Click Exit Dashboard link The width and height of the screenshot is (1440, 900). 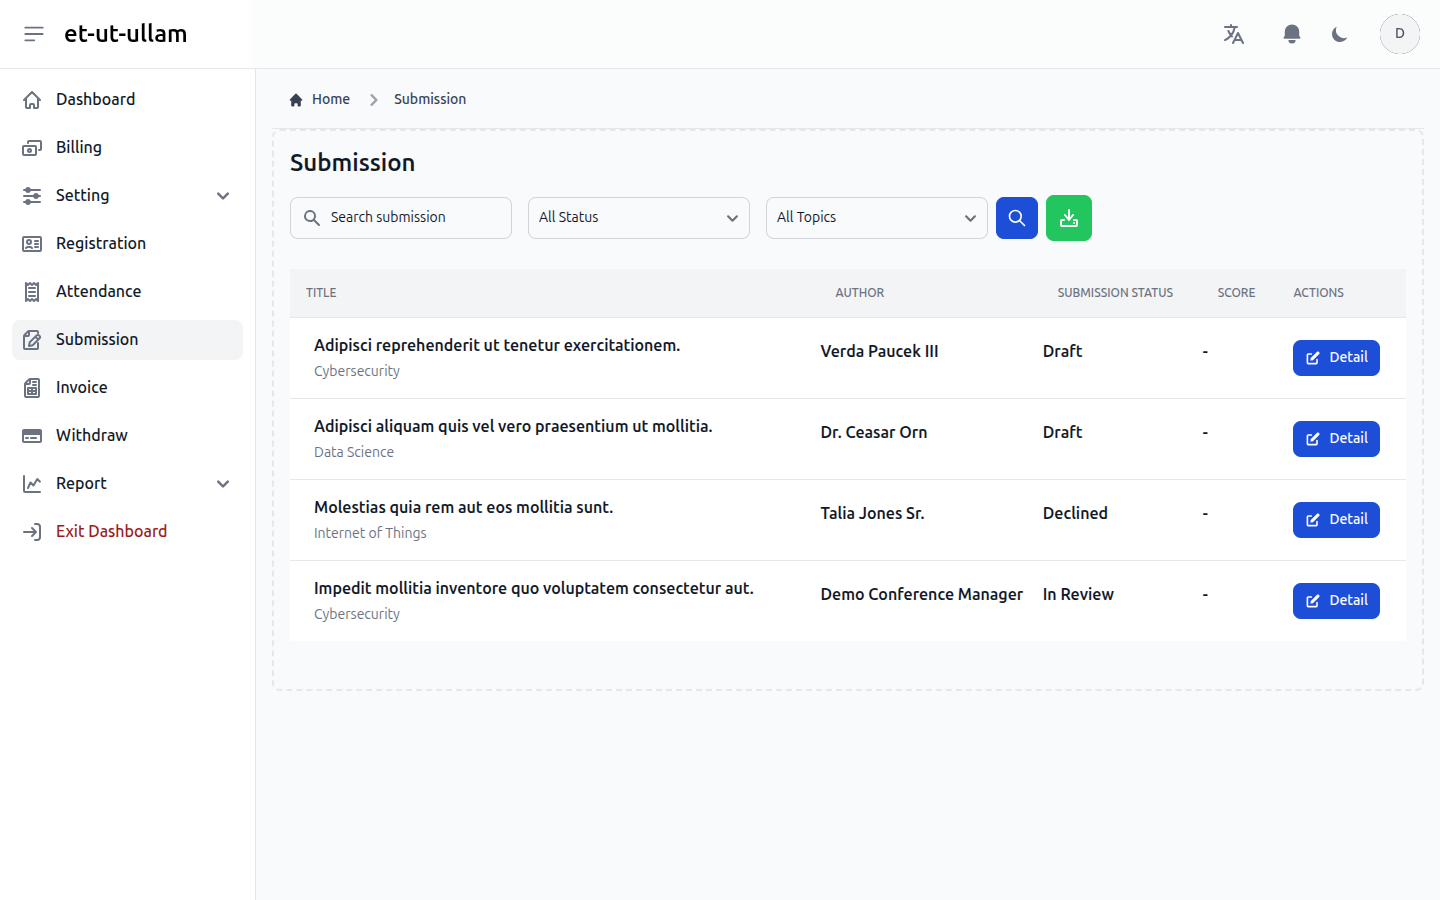tap(127, 532)
